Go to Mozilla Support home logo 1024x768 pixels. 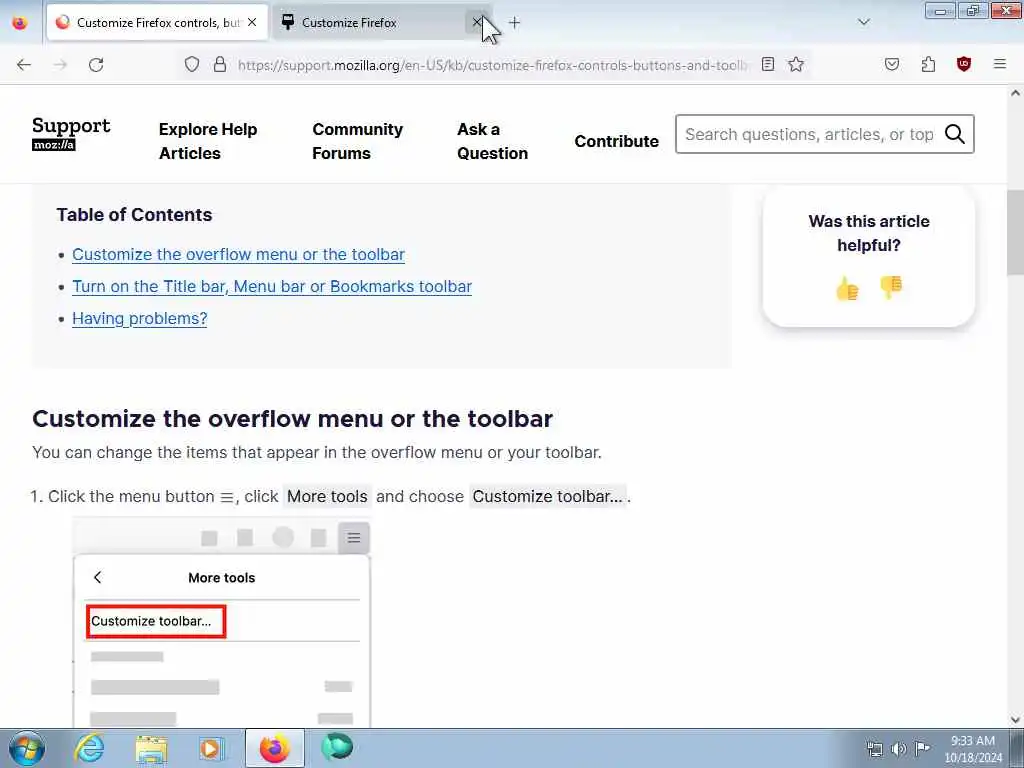coord(71,133)
